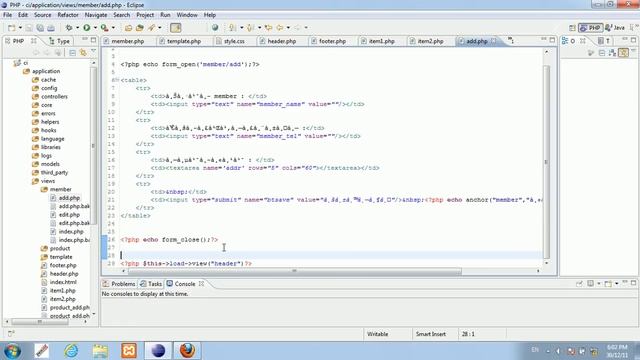640x360 pixels.
Task: Click Collapse All in PHP Explorer
Action: (72, 53)
